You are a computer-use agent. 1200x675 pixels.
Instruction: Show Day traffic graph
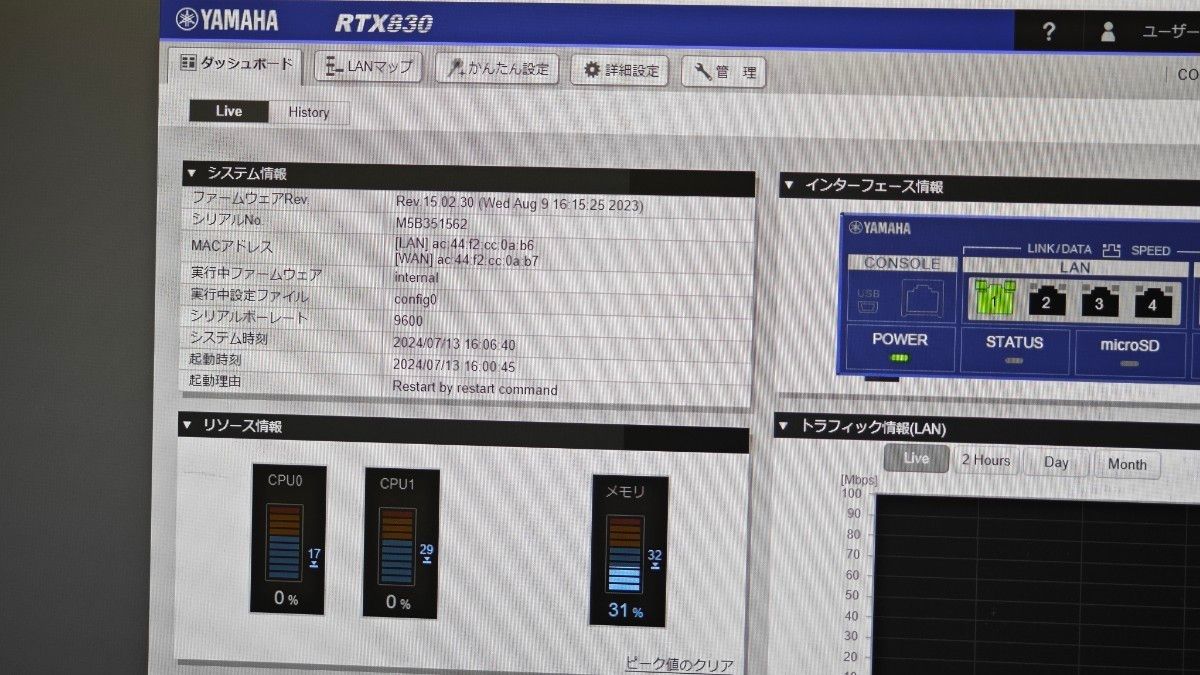1056,462
